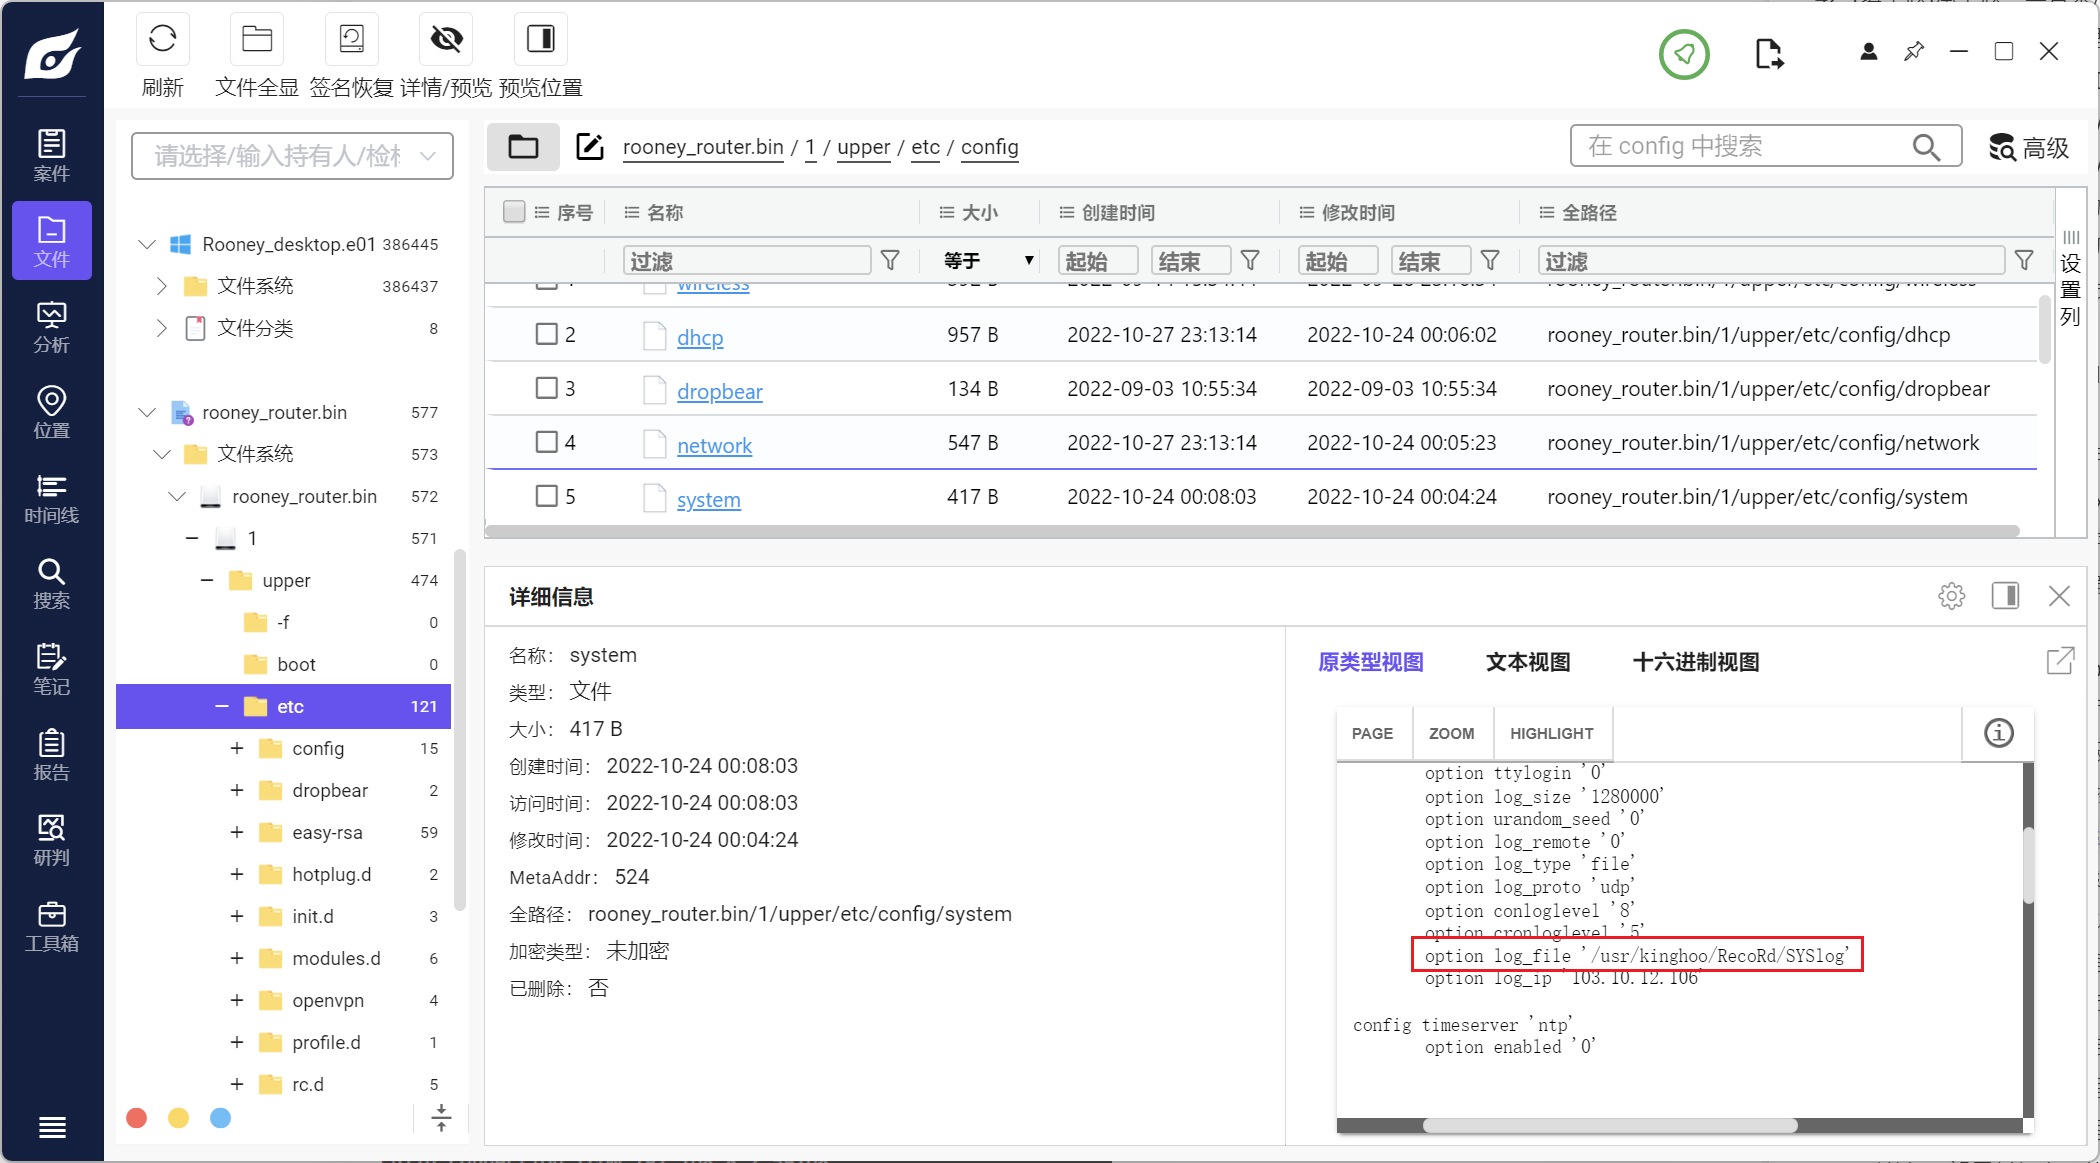This screenshot has height=1163, width=2100.
Task: Click the collapse tree icon at bottom
Action: click(x=441, y=1118)
